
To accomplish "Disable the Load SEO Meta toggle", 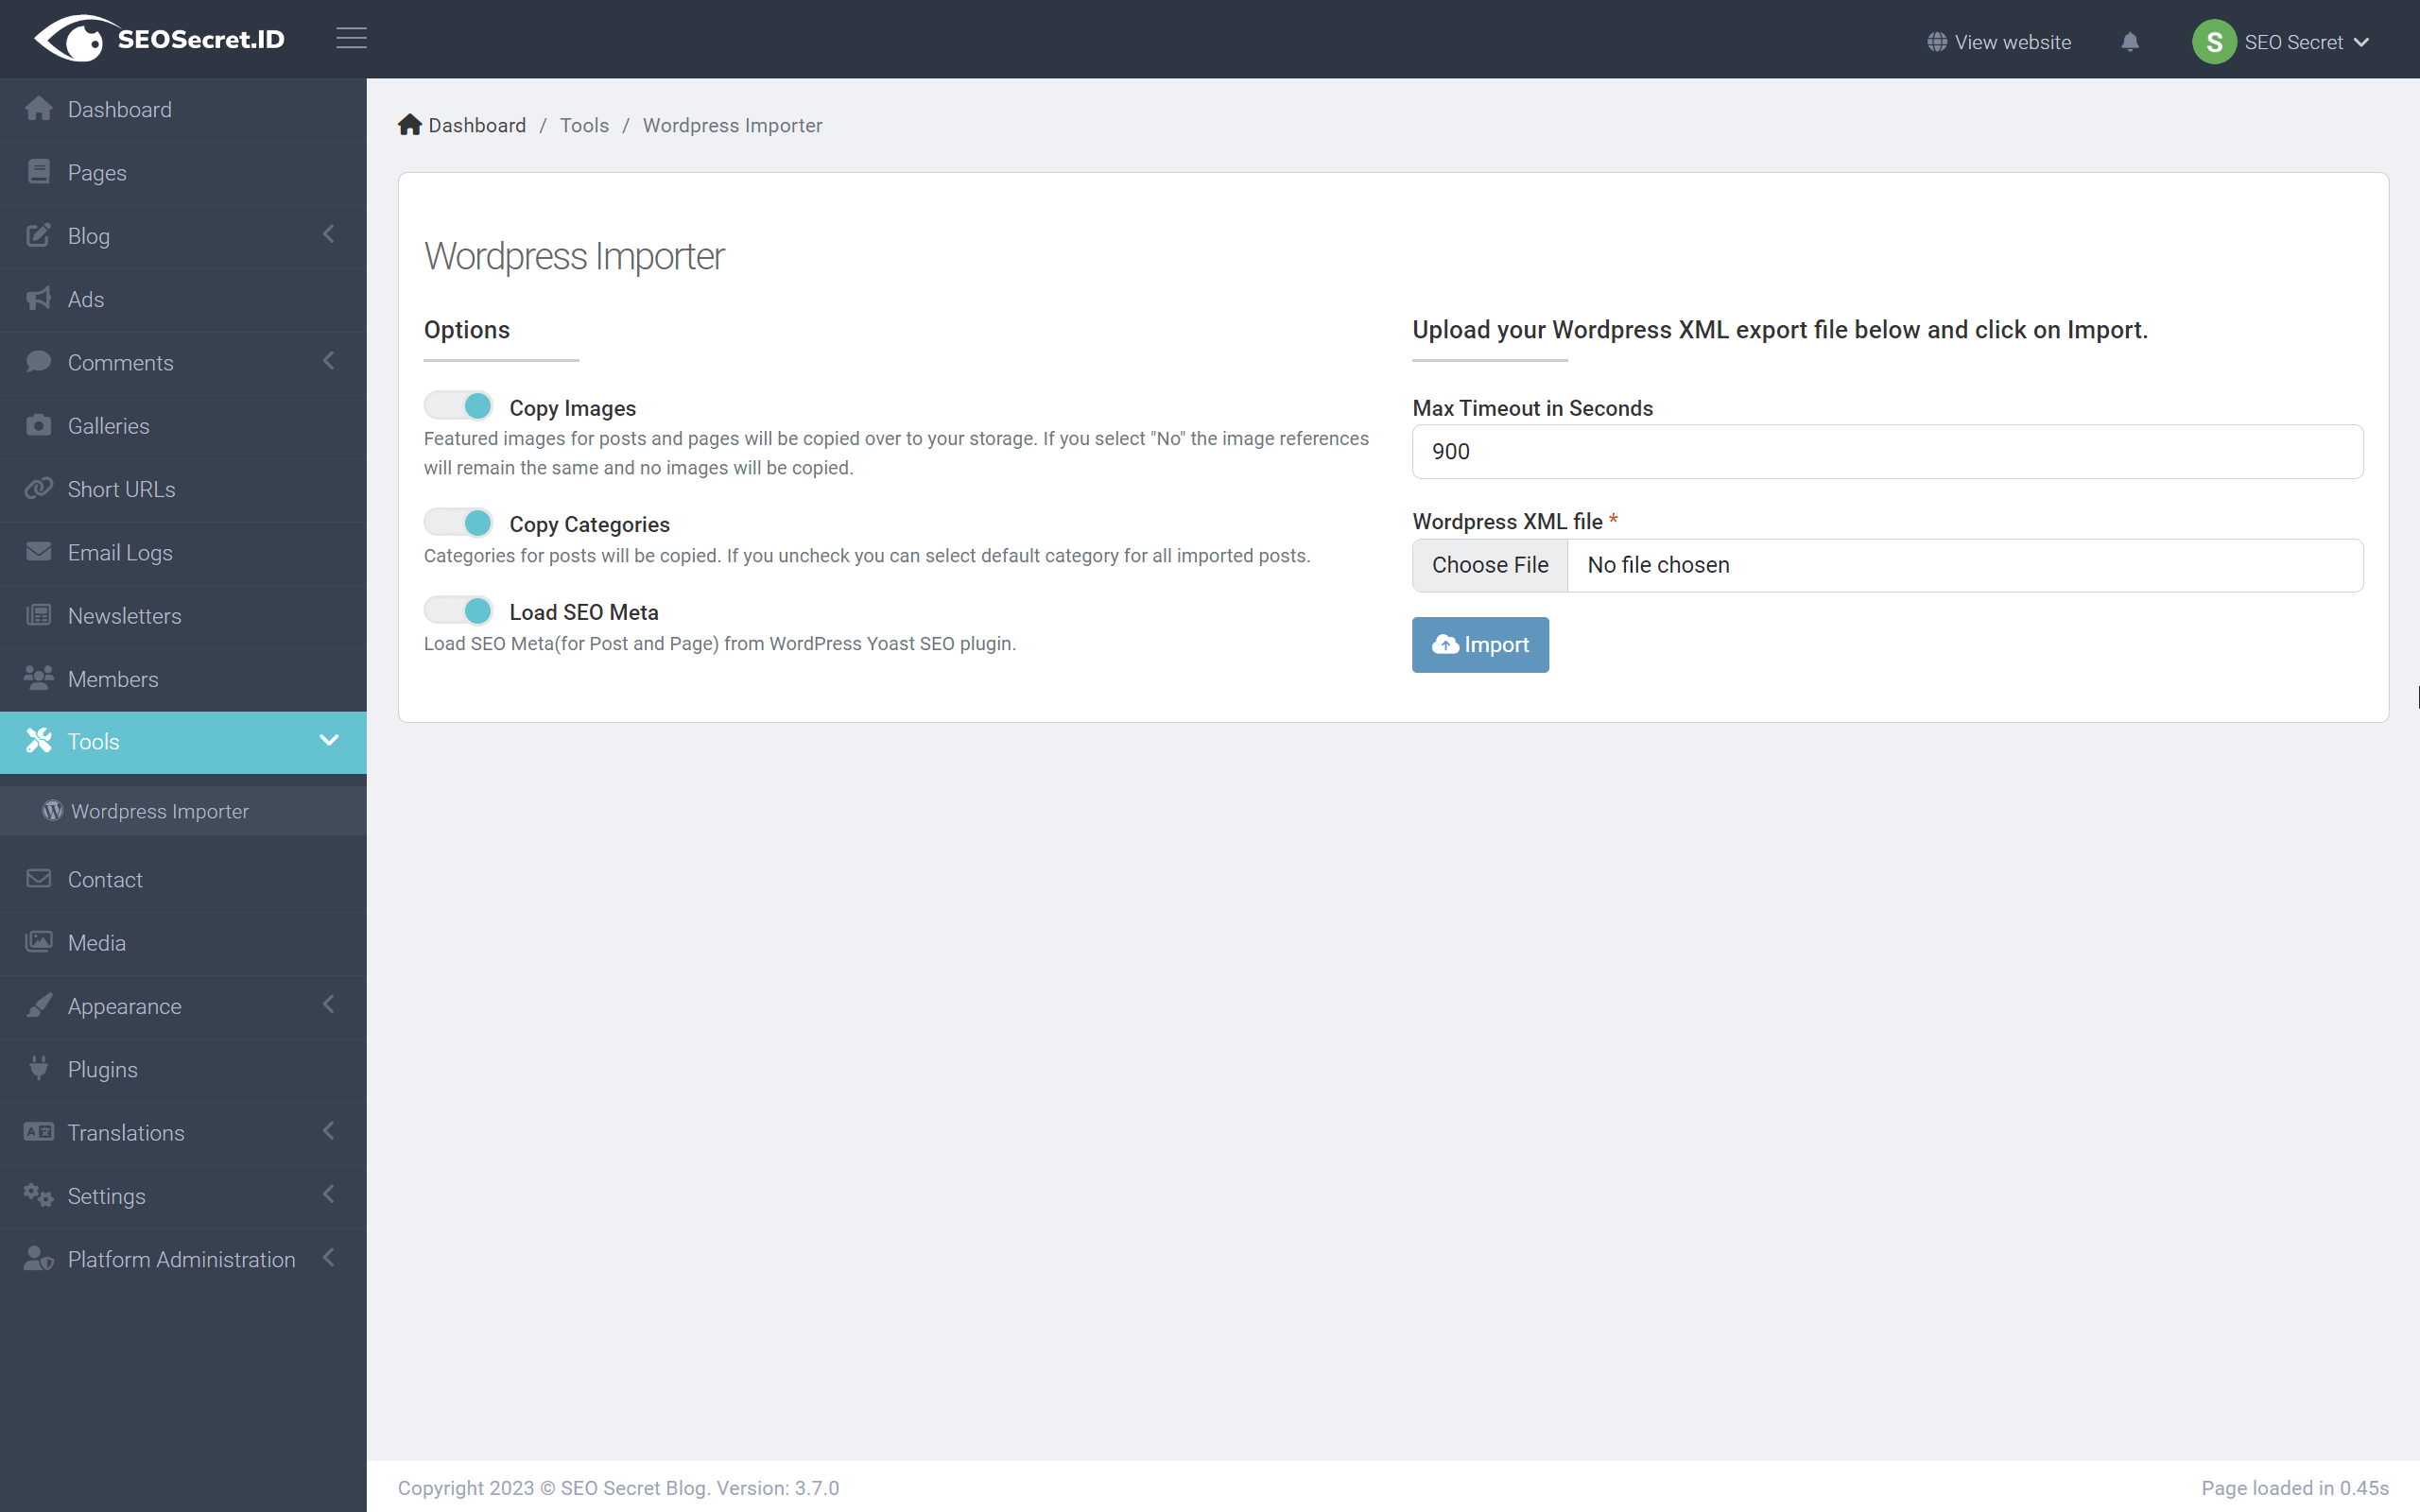I will [x=458, y=610].
